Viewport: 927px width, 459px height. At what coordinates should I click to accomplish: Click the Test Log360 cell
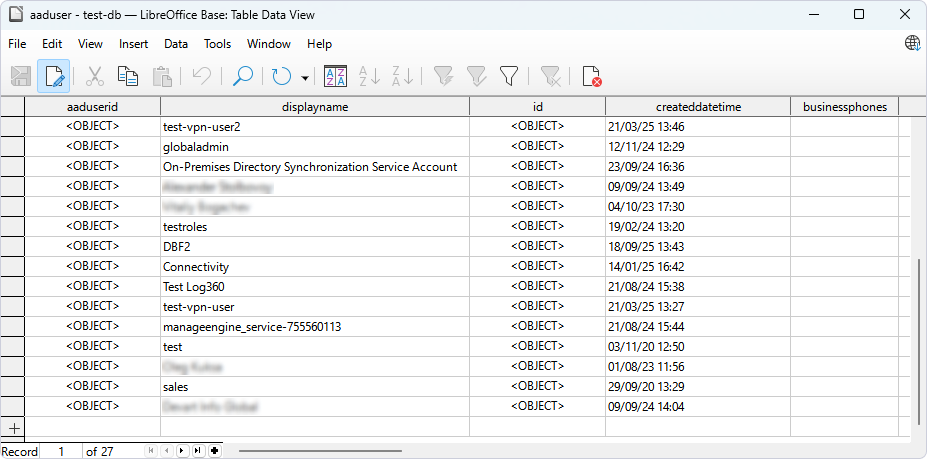[315, 287]
